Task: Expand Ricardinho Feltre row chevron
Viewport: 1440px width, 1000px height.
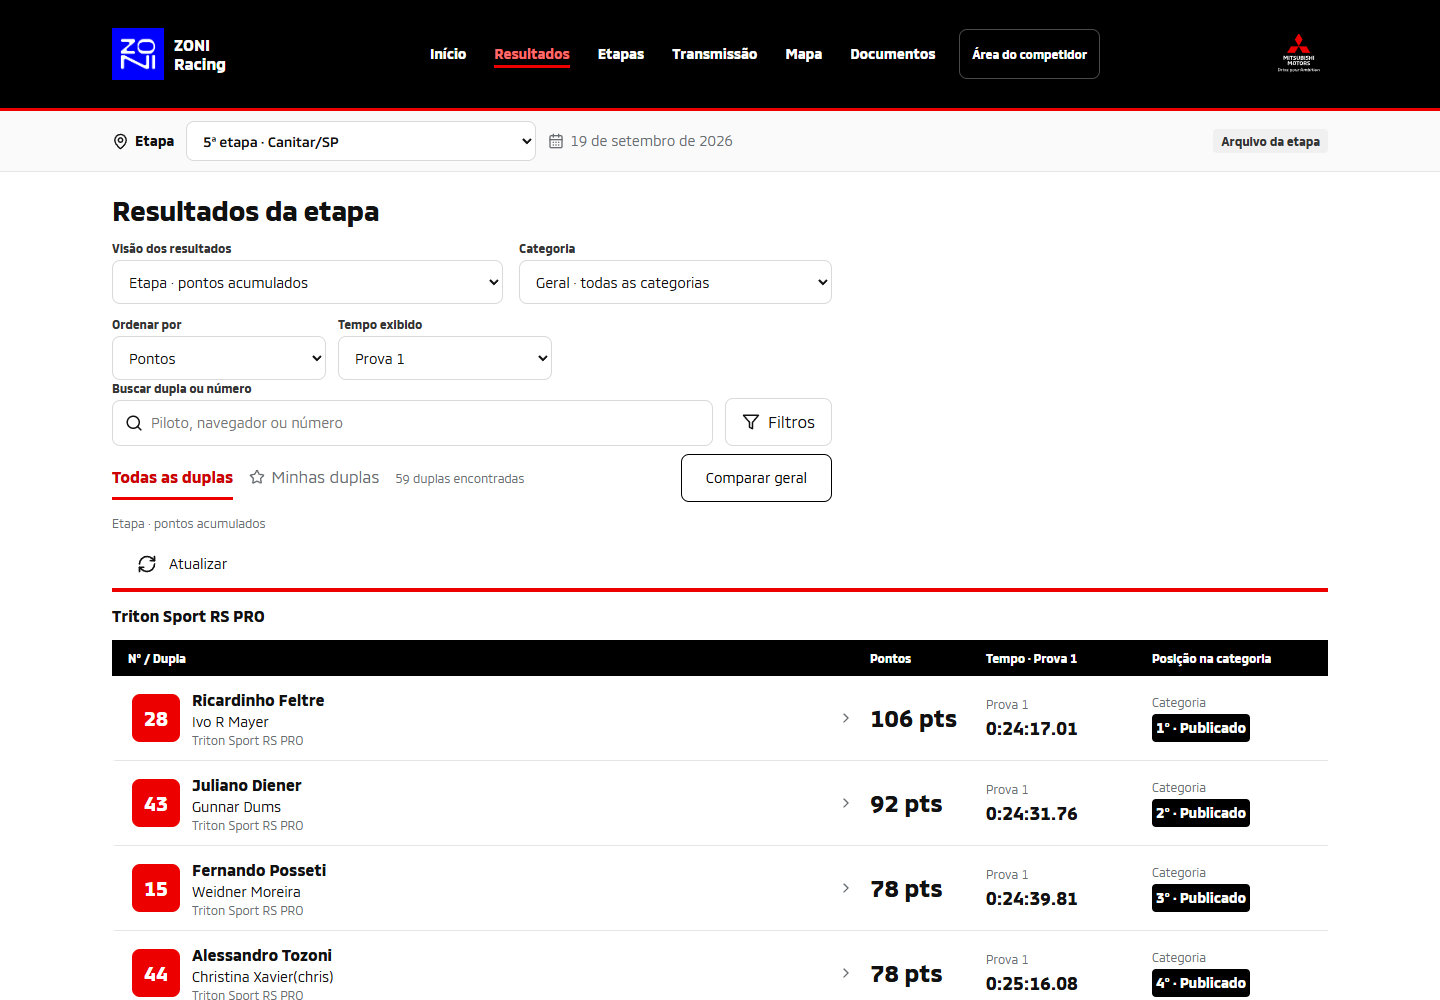Action: [846, 718]
